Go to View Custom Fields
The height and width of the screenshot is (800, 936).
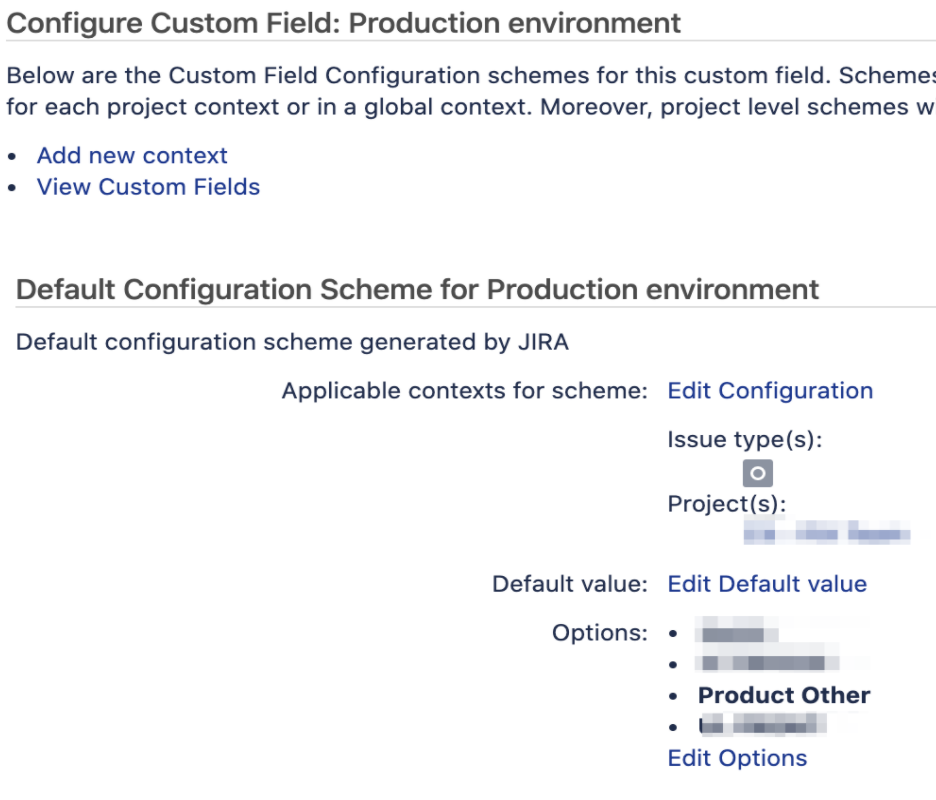tap(149, 187)
